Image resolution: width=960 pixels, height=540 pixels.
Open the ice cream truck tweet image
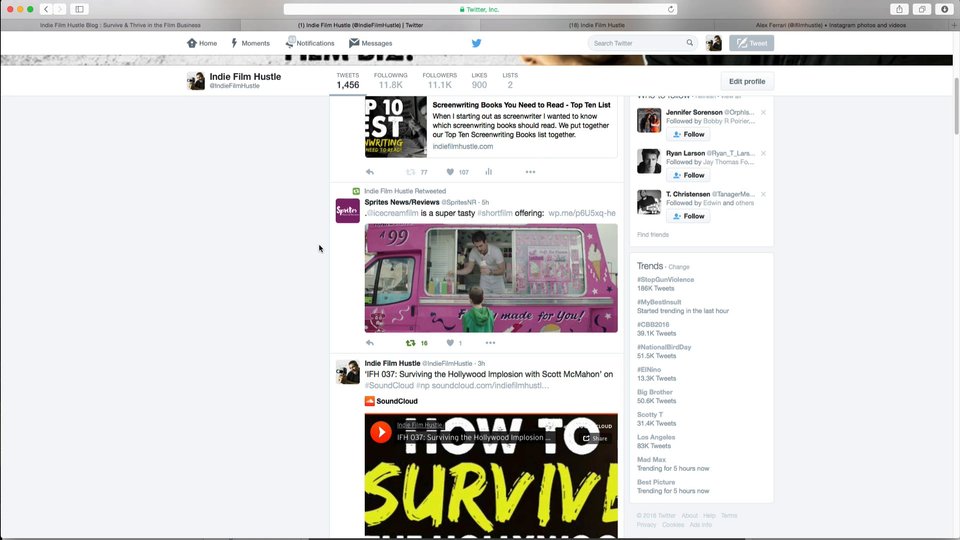[491, 278]
